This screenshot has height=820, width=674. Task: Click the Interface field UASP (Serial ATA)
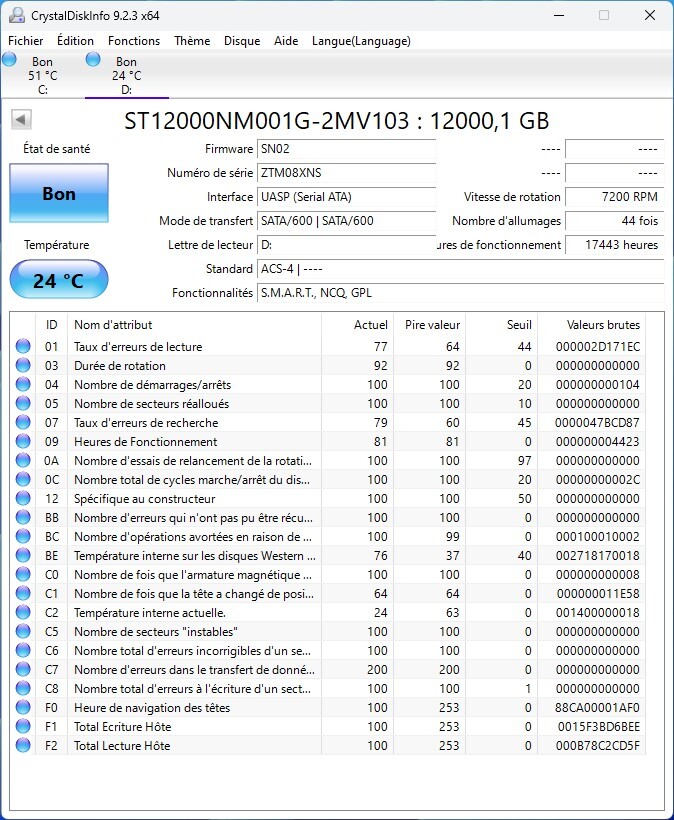click(347, 197)
